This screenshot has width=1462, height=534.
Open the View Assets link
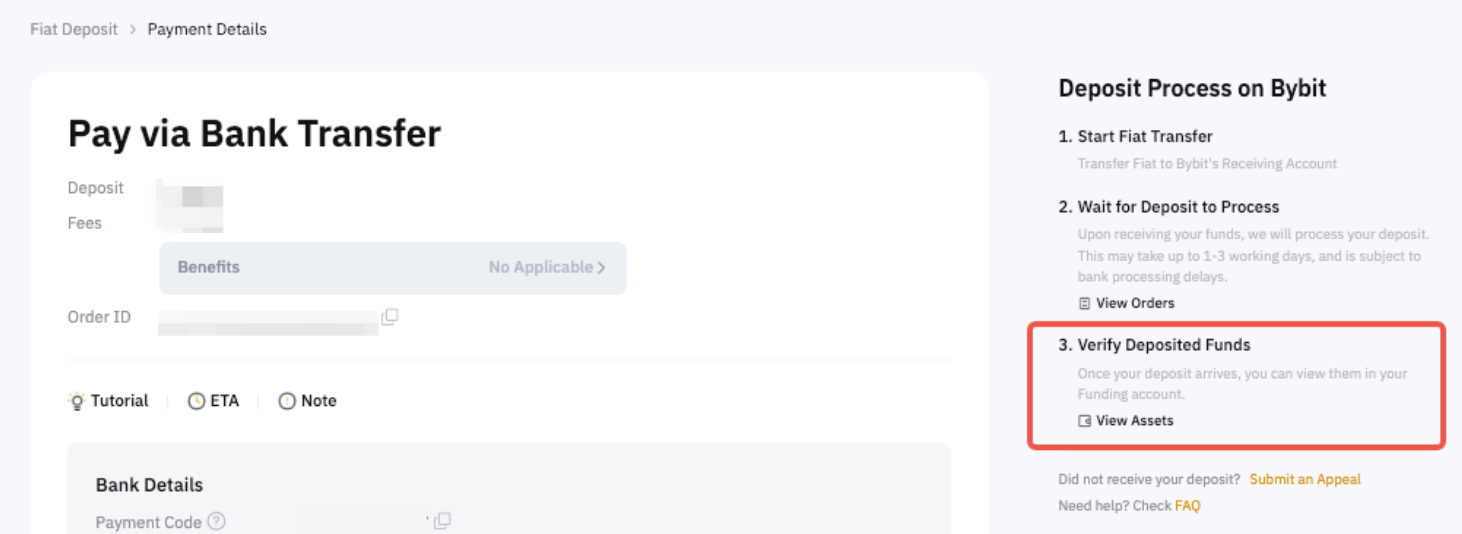(1126, 421)
